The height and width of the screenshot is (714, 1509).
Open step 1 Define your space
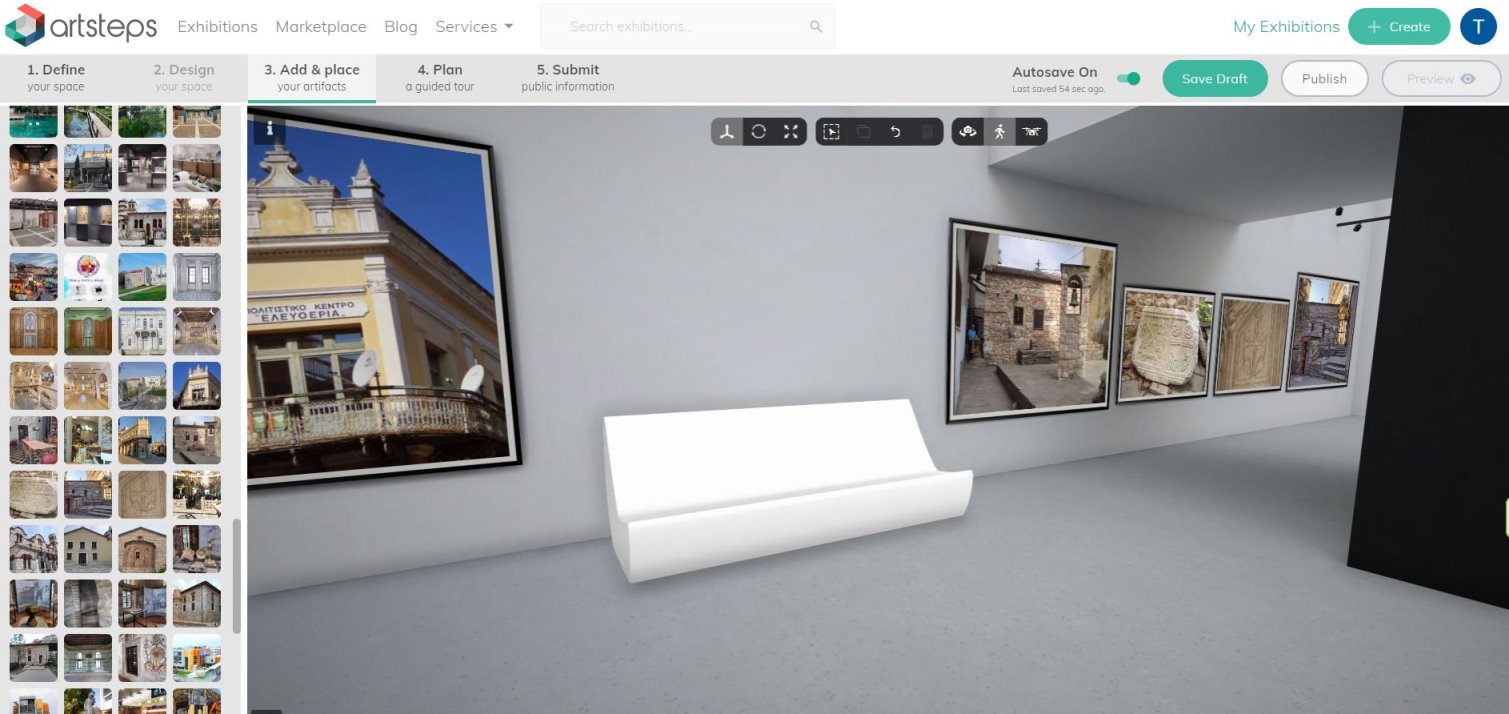point(56,78)
